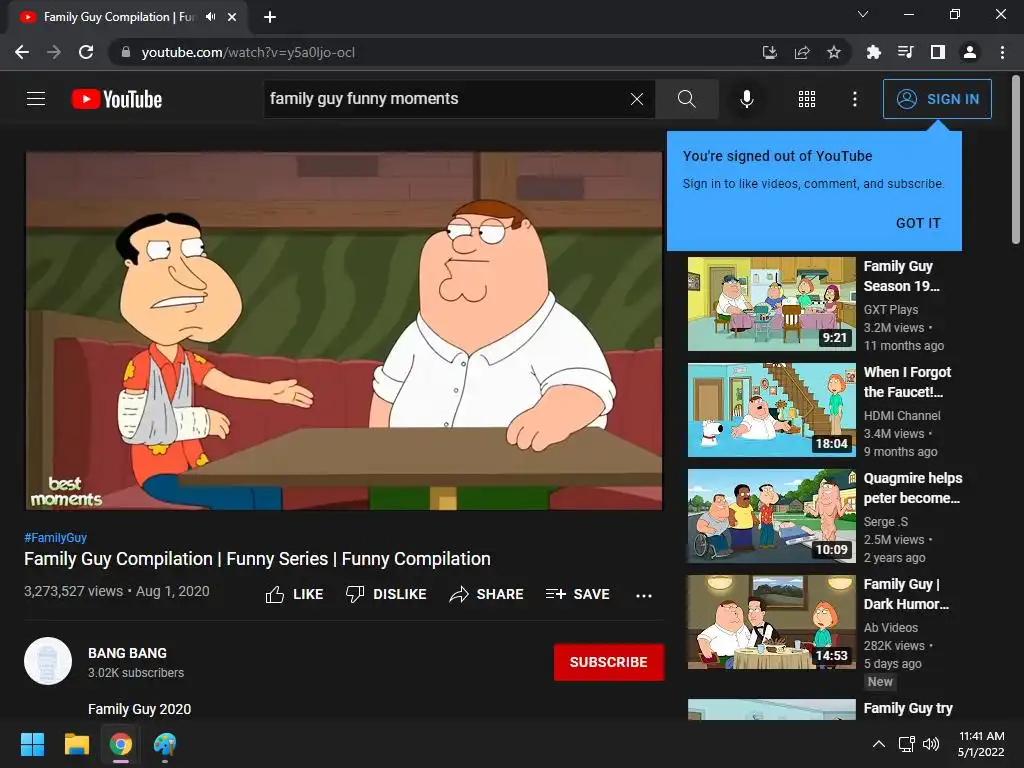
Task: Open a new browser tab
Action: (x=270, y=17)
